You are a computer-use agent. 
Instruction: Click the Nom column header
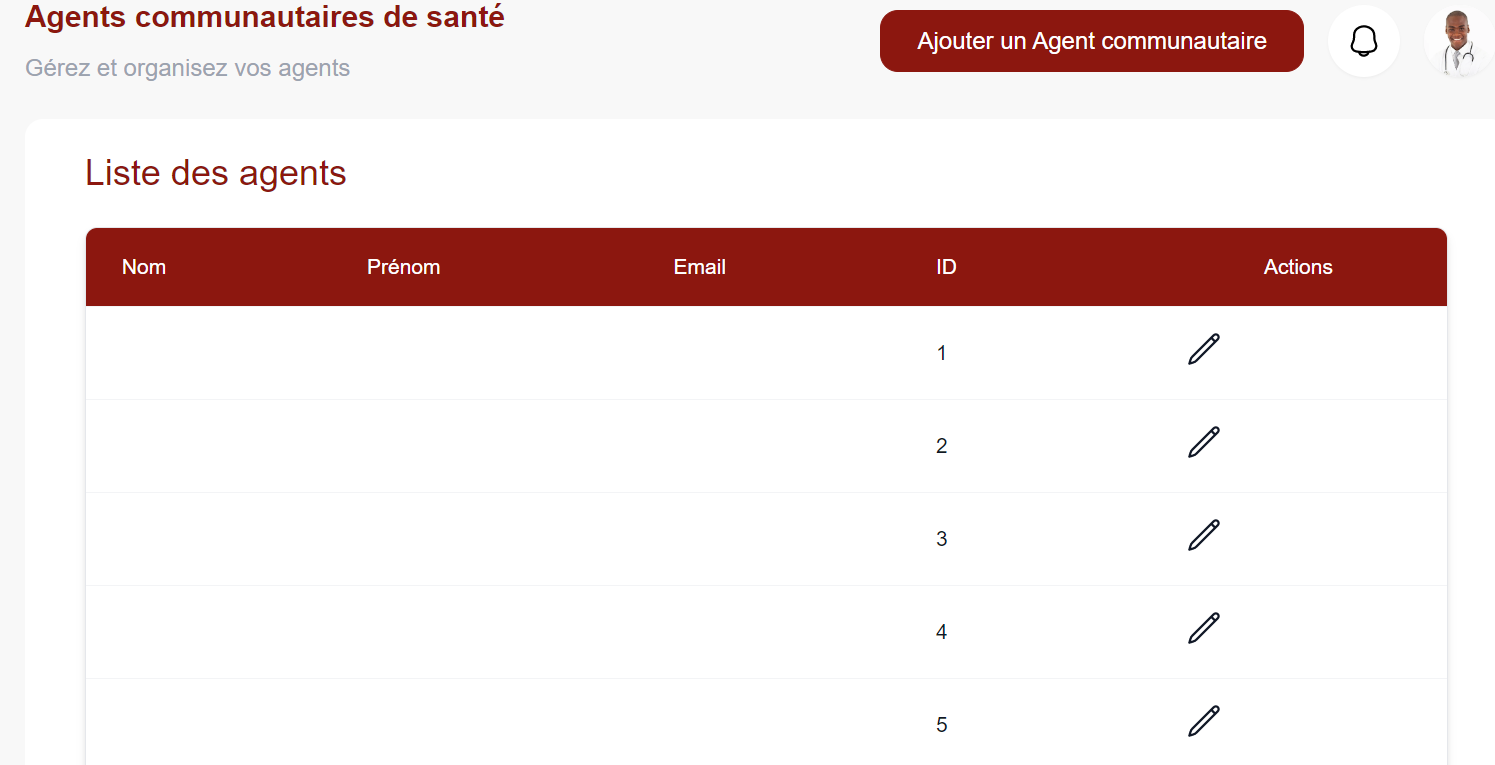(144, 267)
